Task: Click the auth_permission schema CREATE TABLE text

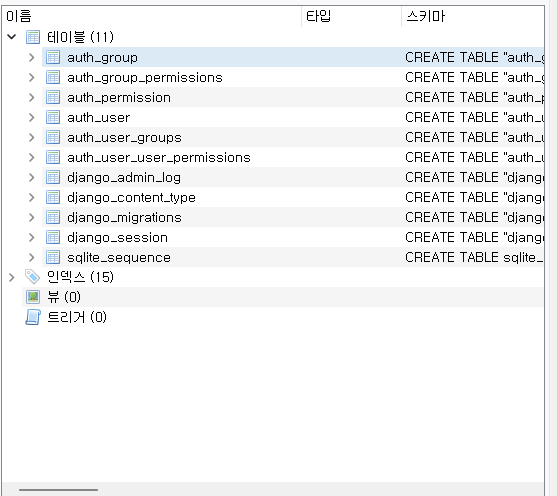Action: (475, 97)
